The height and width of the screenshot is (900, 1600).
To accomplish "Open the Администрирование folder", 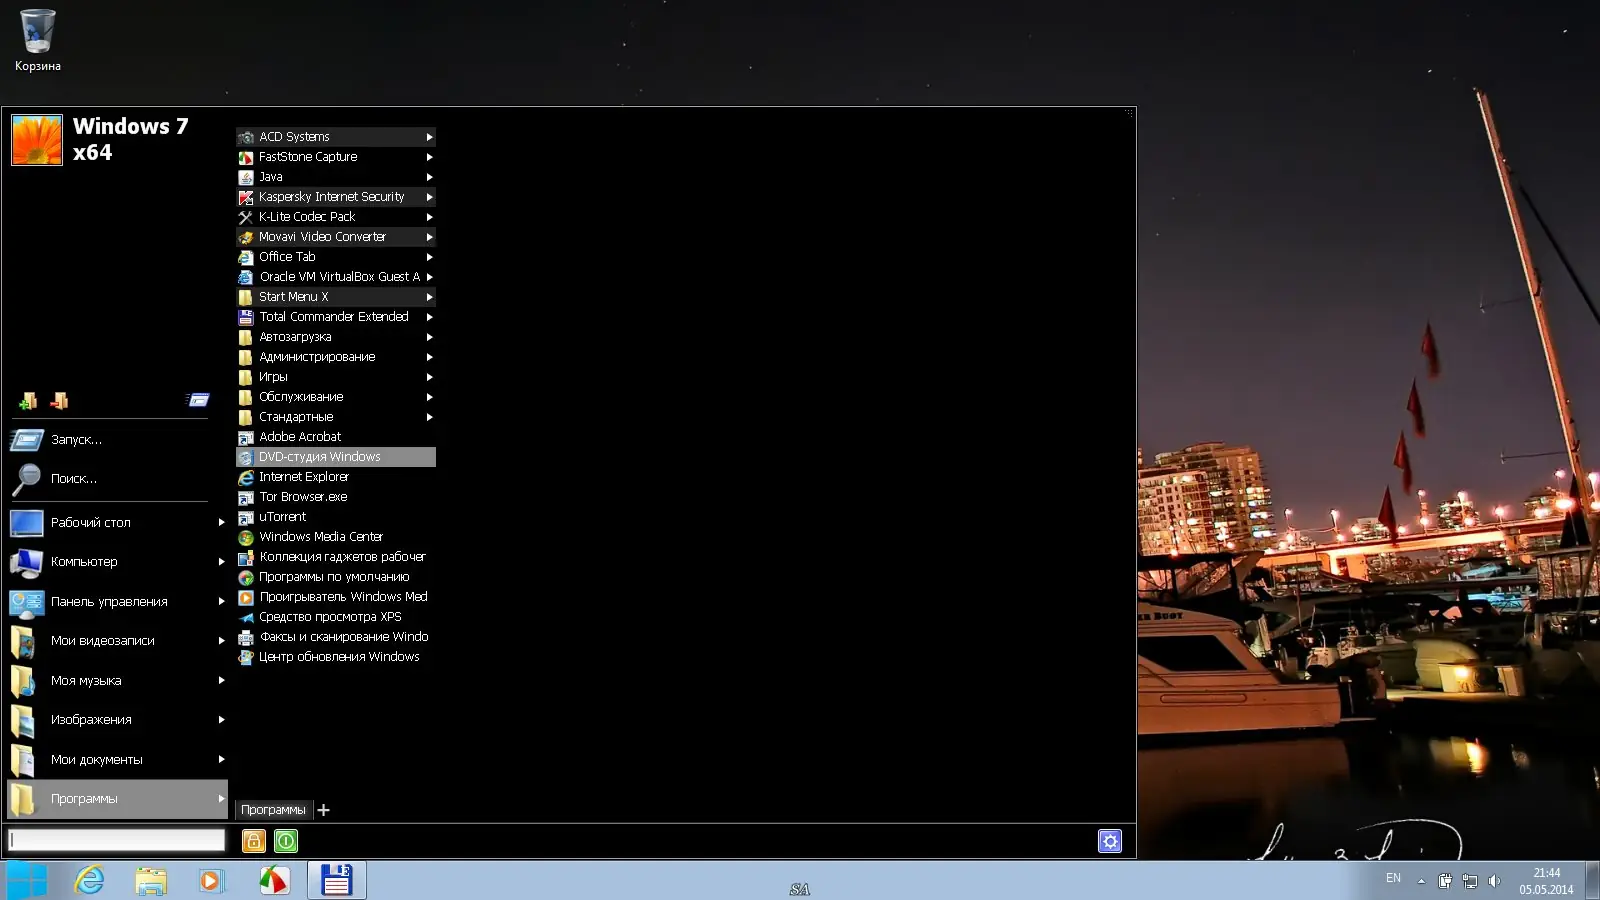I will click(336, 357).
